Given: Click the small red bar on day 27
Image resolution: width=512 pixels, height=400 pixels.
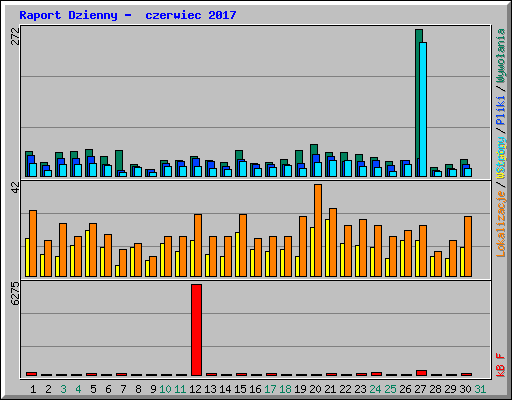Looking at the screenshot, I should click(421, 373).
